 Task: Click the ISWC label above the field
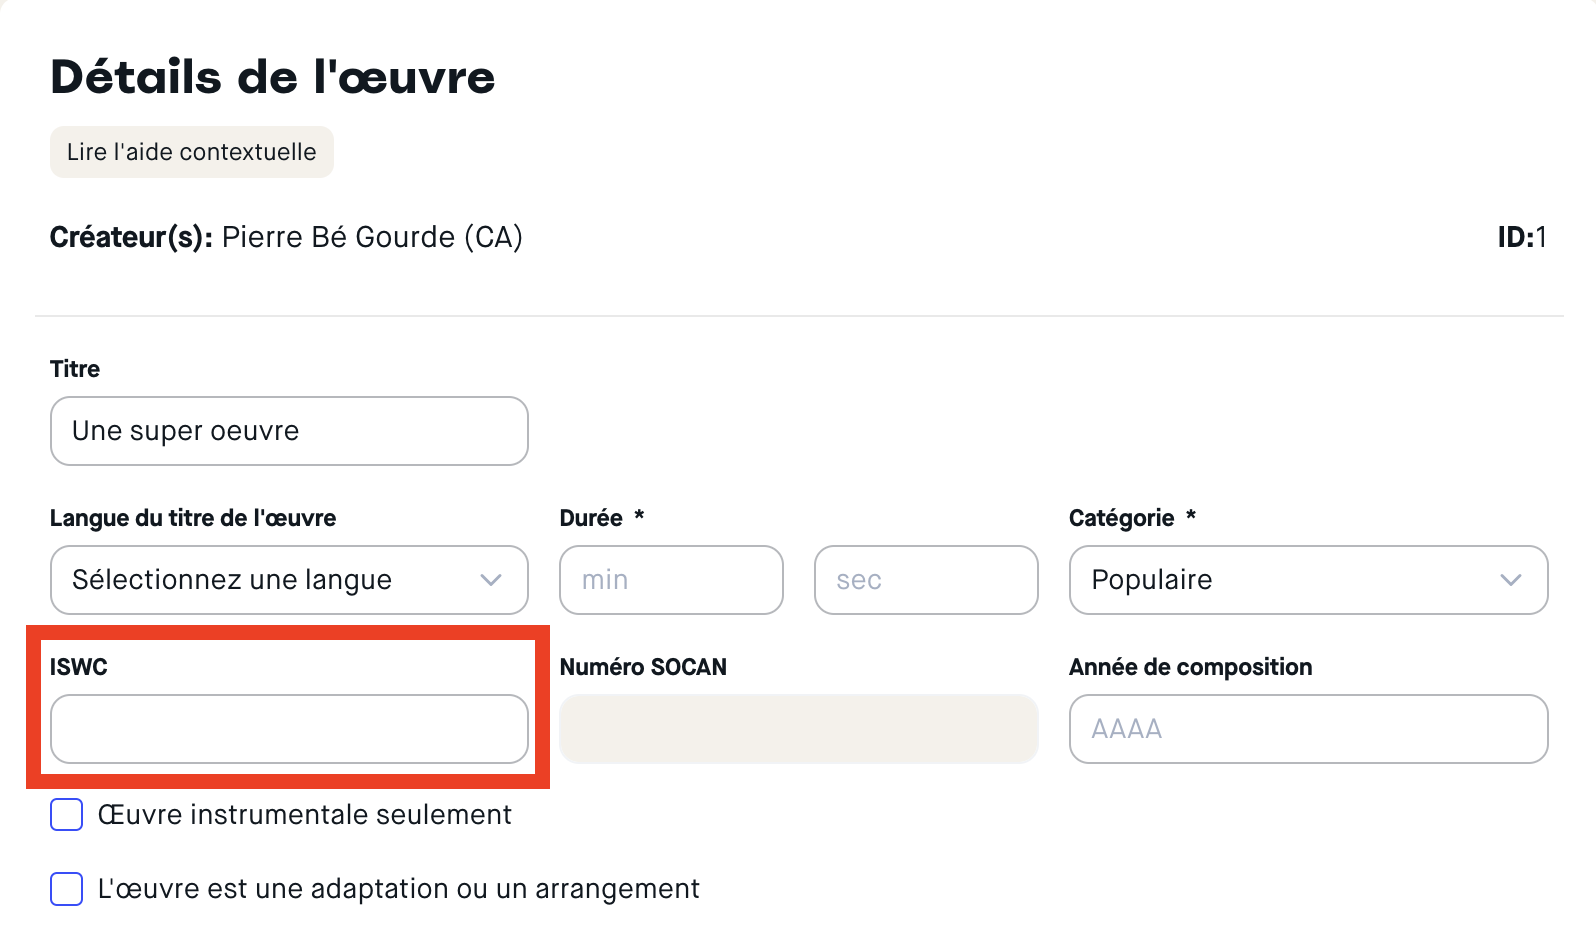[x=79, y=667]
